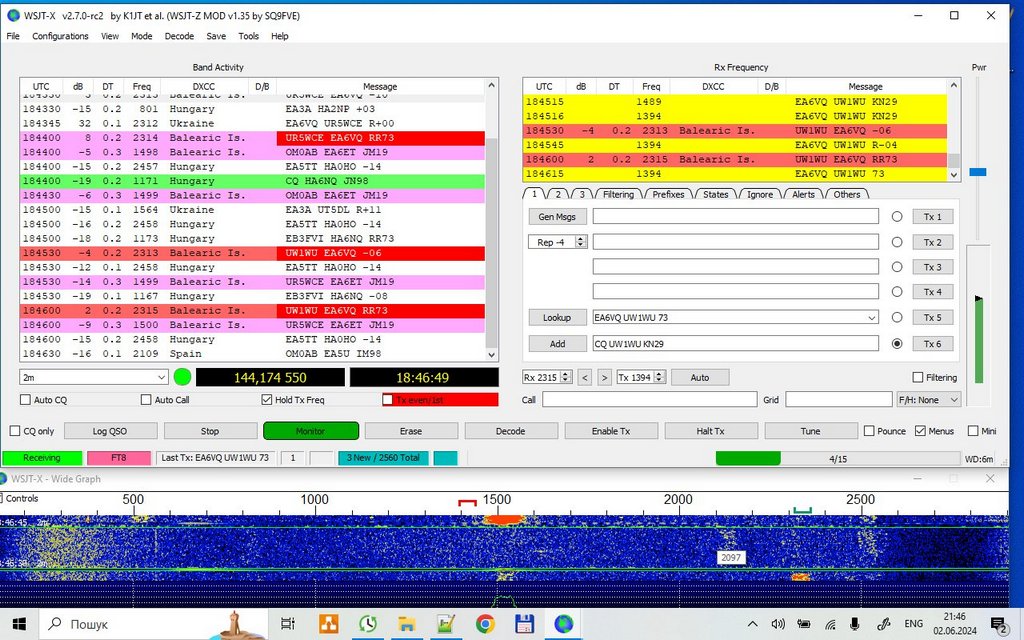The height and width of the screenshot is (640, 1024).
Task: Open Task View in the taskbar
Action: pos(287,624)
